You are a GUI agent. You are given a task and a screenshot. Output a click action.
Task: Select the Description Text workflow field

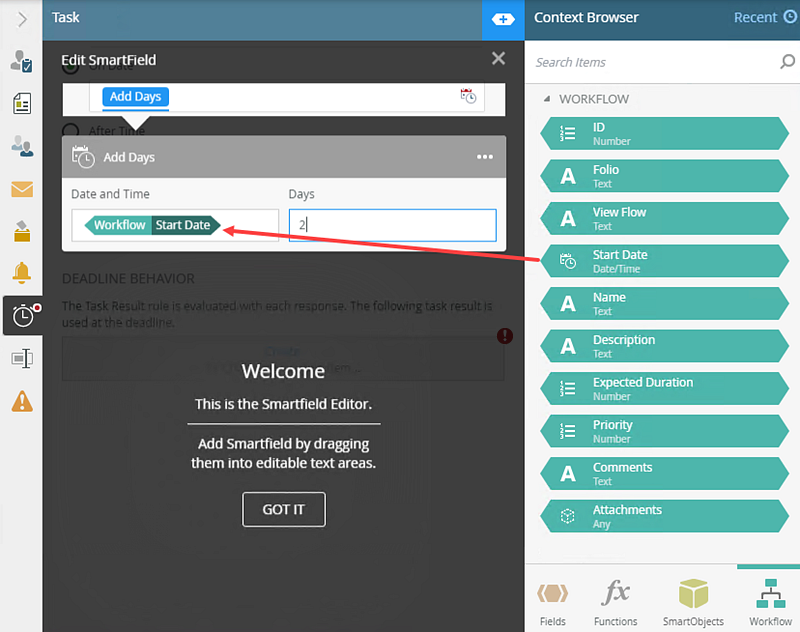[x=665, y=346]
